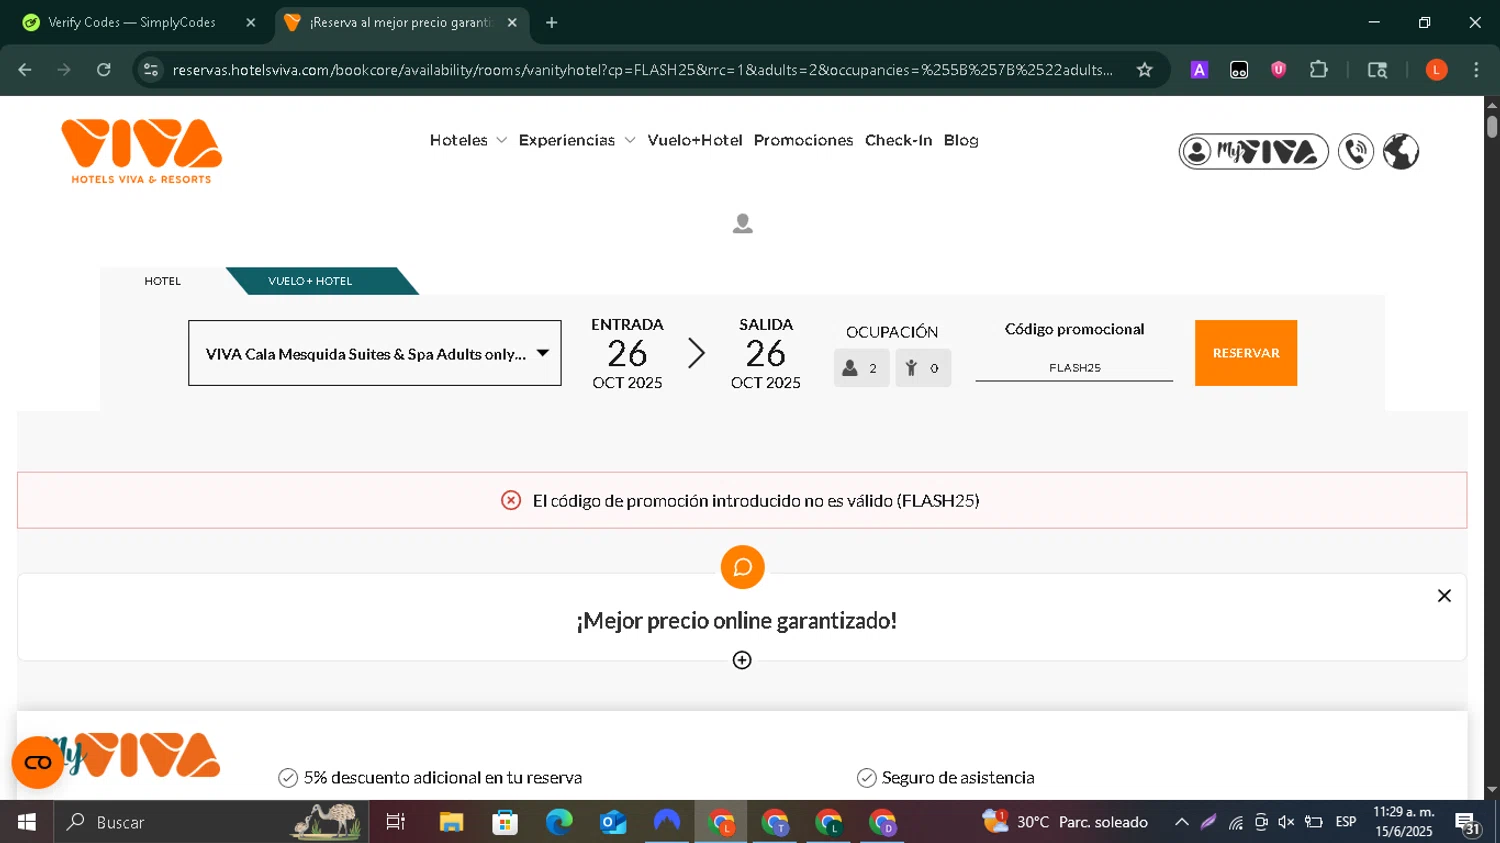1500x843 pixels.
Task: Open Outlook from taskbar
Action: (x=613, y=822)
